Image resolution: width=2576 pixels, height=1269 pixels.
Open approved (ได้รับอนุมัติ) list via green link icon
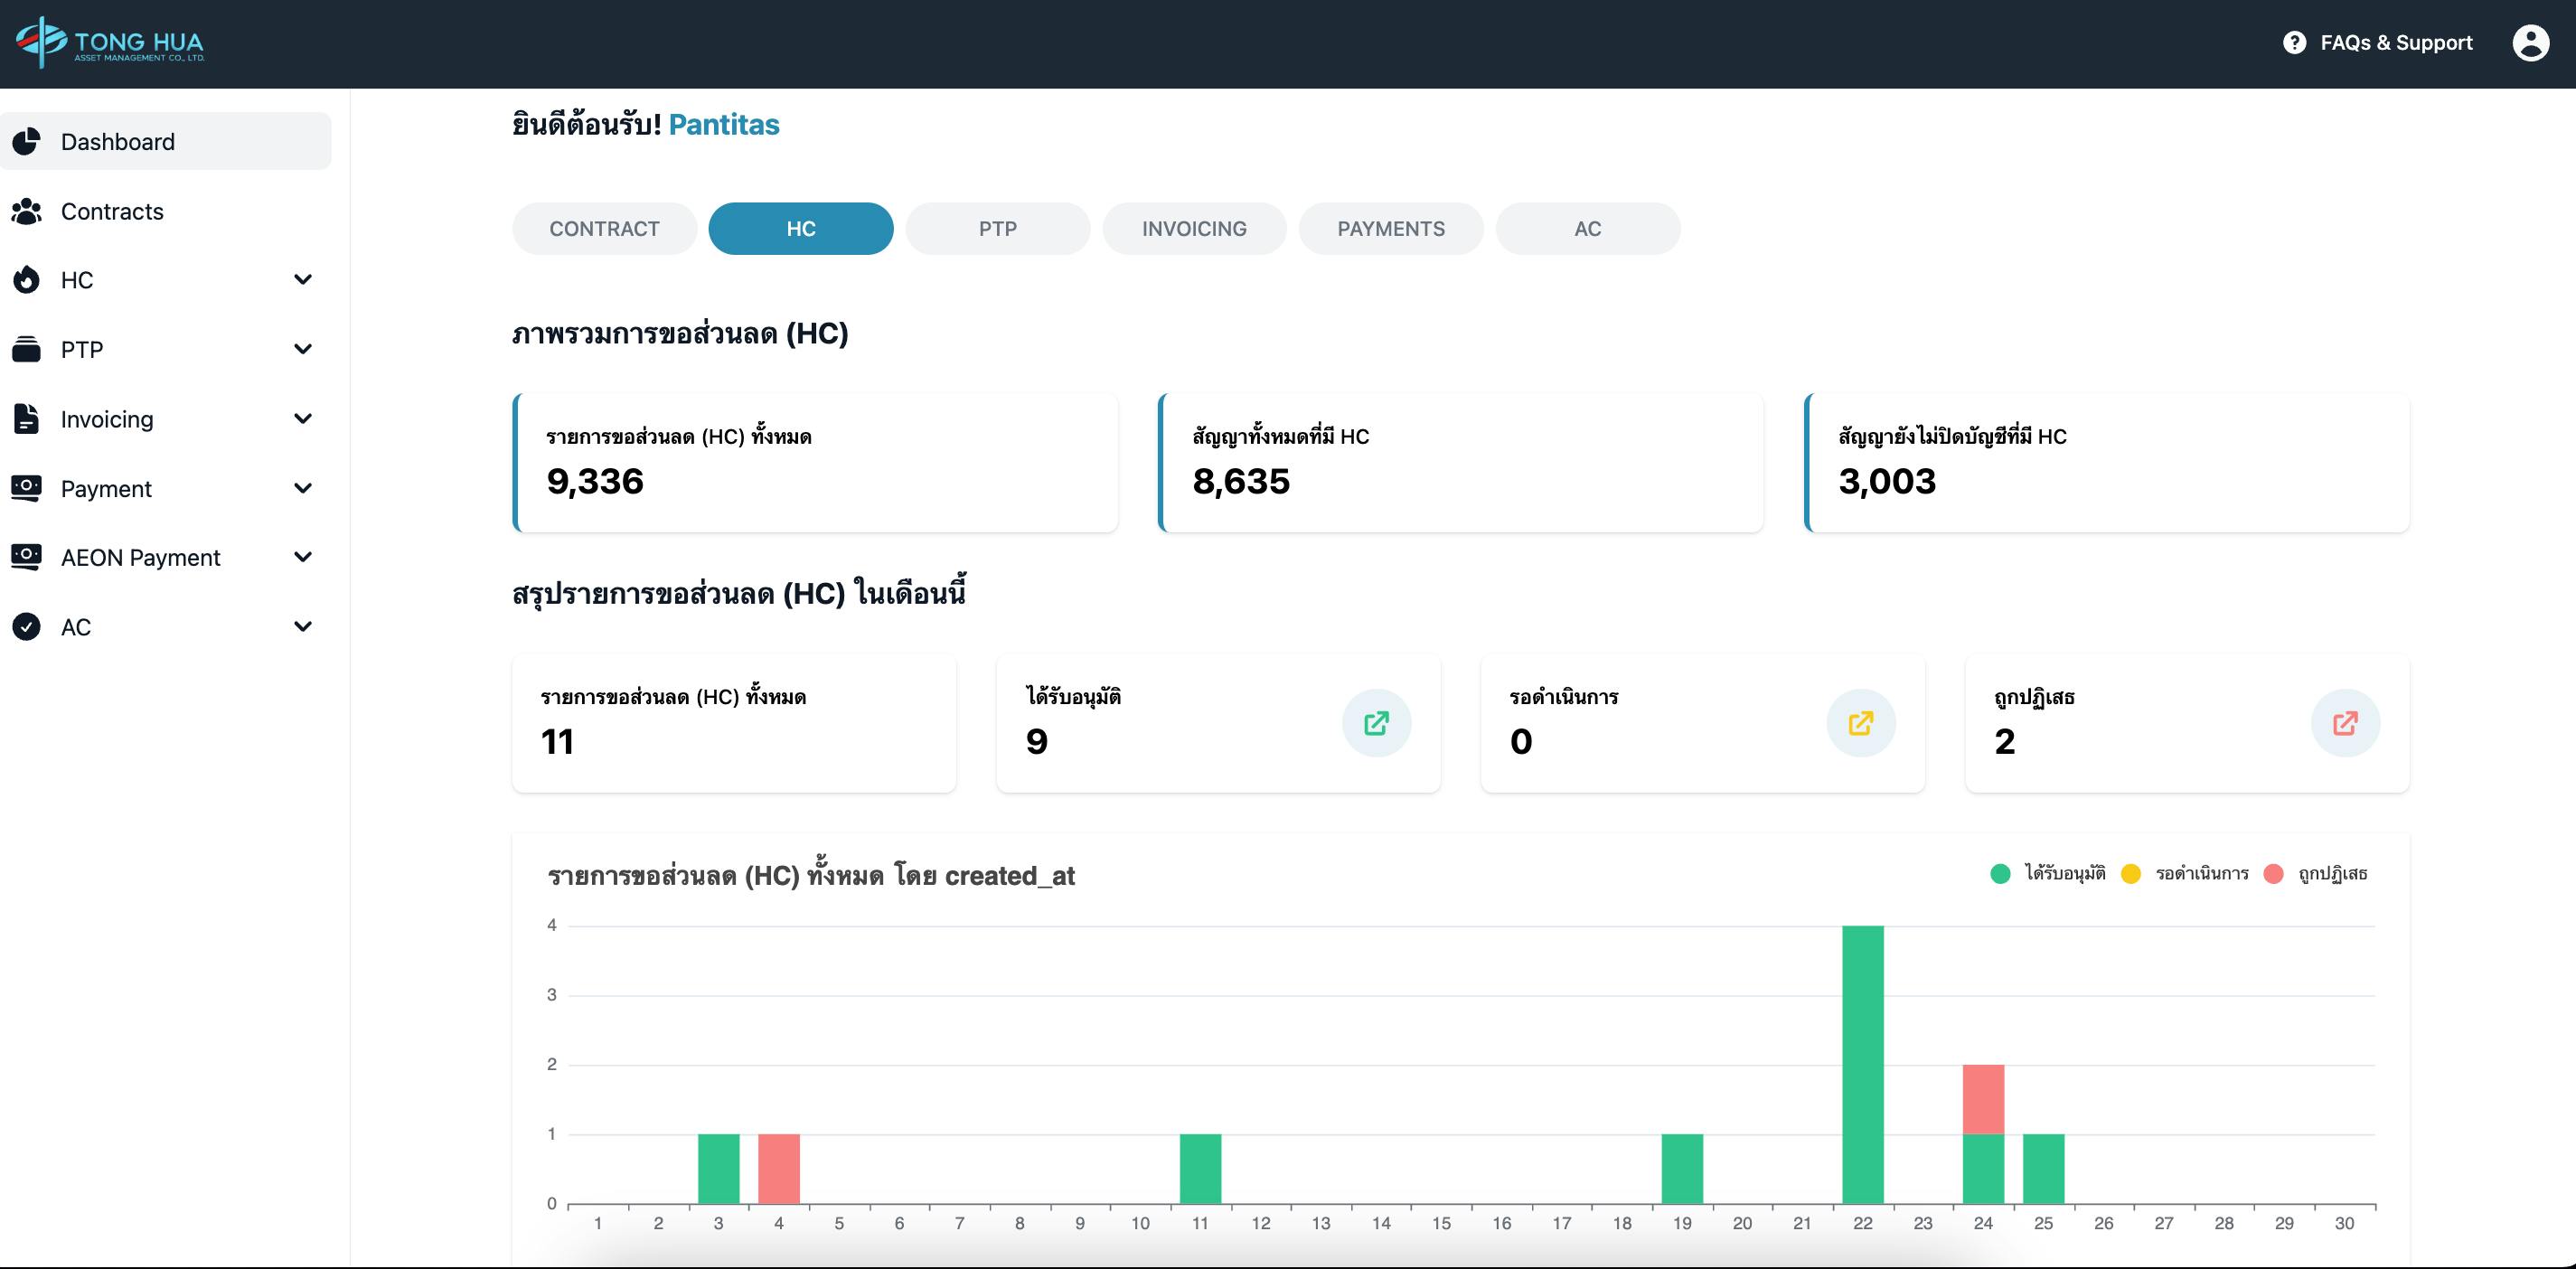1376,723
